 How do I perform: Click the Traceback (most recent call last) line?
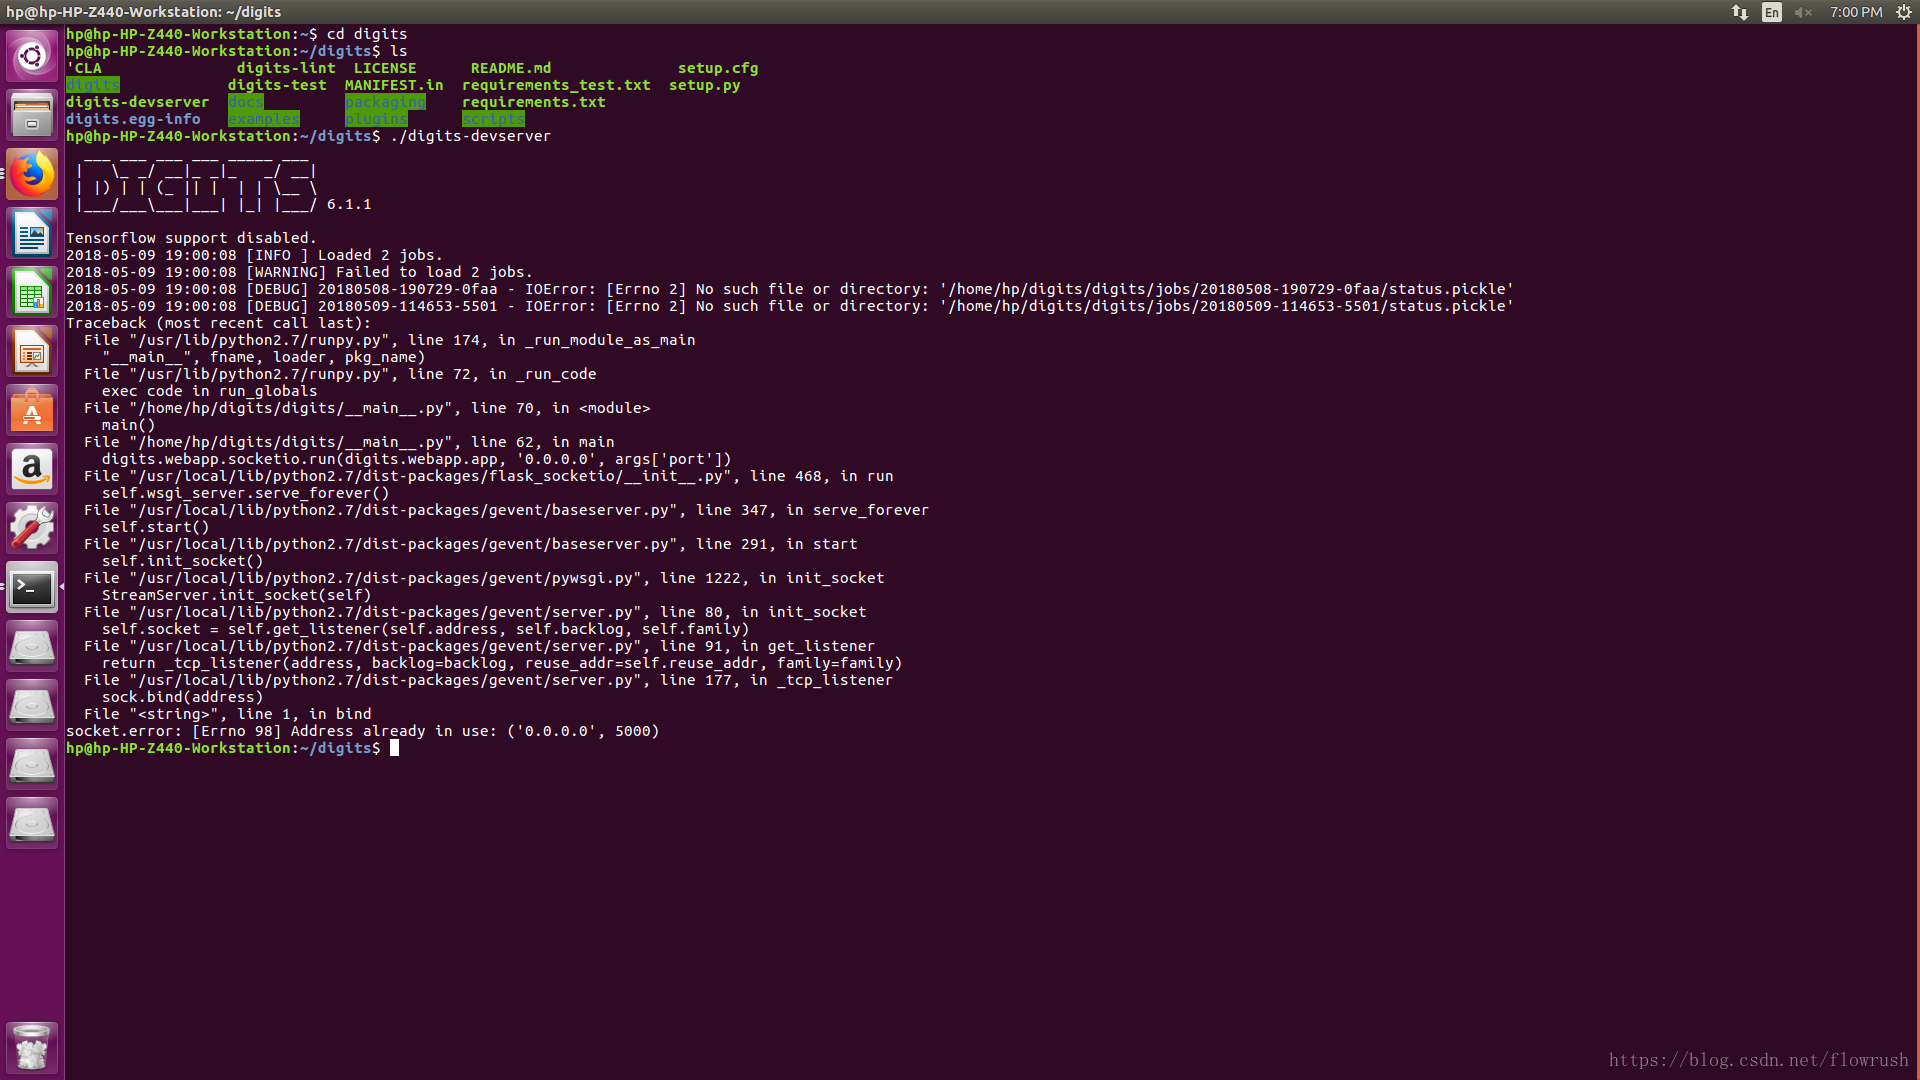click(x=218, y=323)
